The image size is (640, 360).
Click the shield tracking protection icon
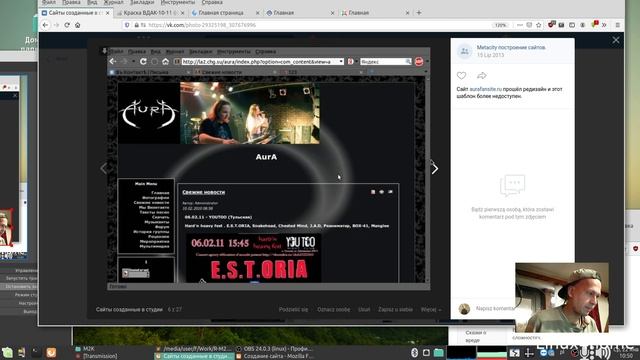[127, 25]
